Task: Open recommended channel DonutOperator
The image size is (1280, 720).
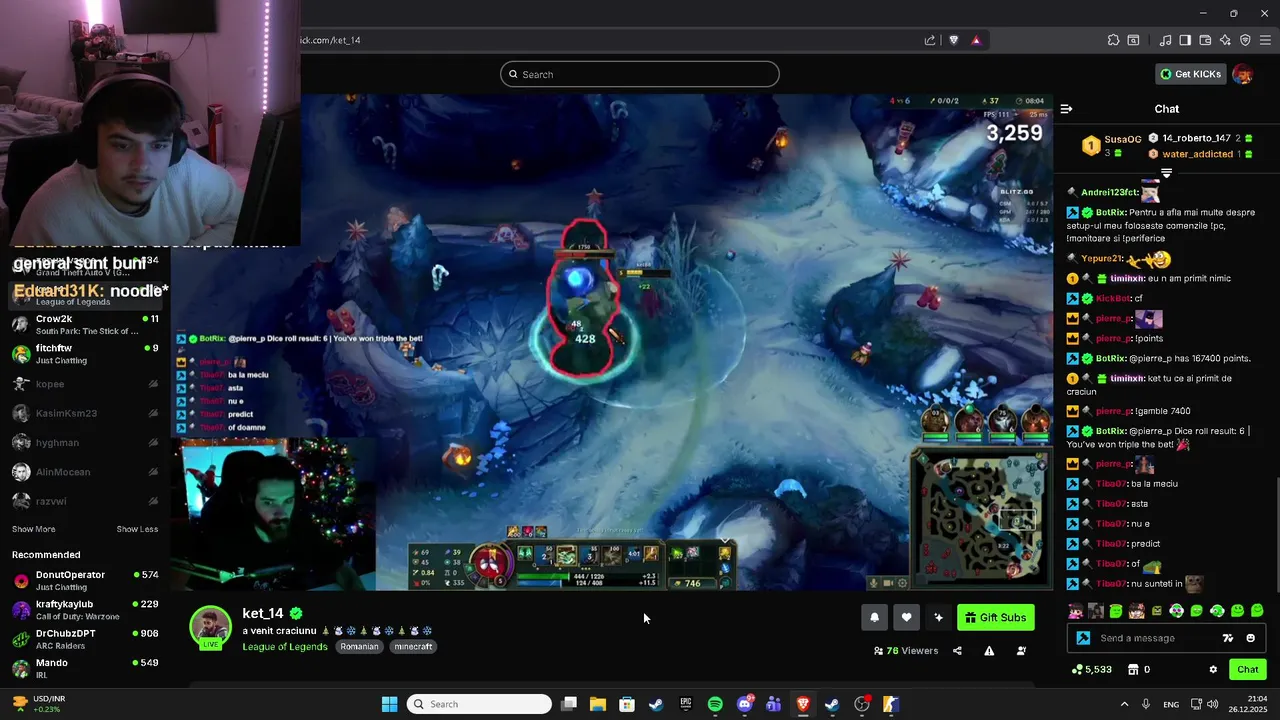Action: point(85,580)
